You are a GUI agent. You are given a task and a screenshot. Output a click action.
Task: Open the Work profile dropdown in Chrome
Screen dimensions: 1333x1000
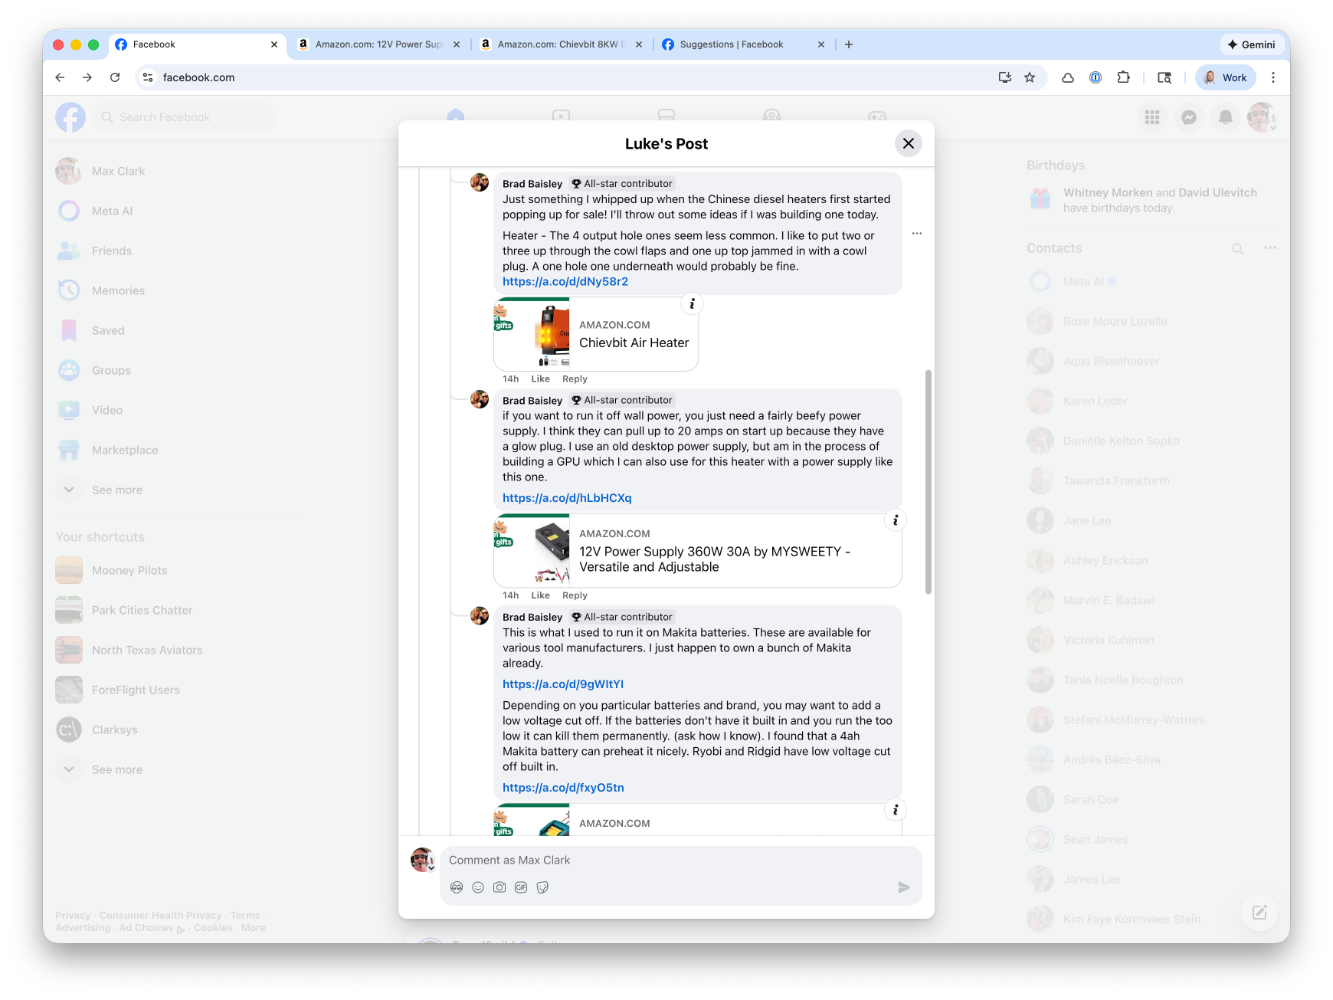click(x=1225, y=77)
